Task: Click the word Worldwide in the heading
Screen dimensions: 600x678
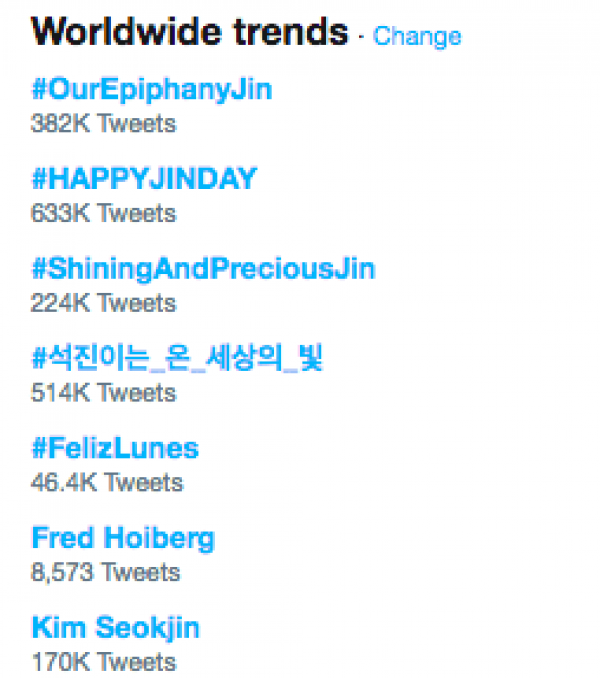Action: [x=126, y=31]
